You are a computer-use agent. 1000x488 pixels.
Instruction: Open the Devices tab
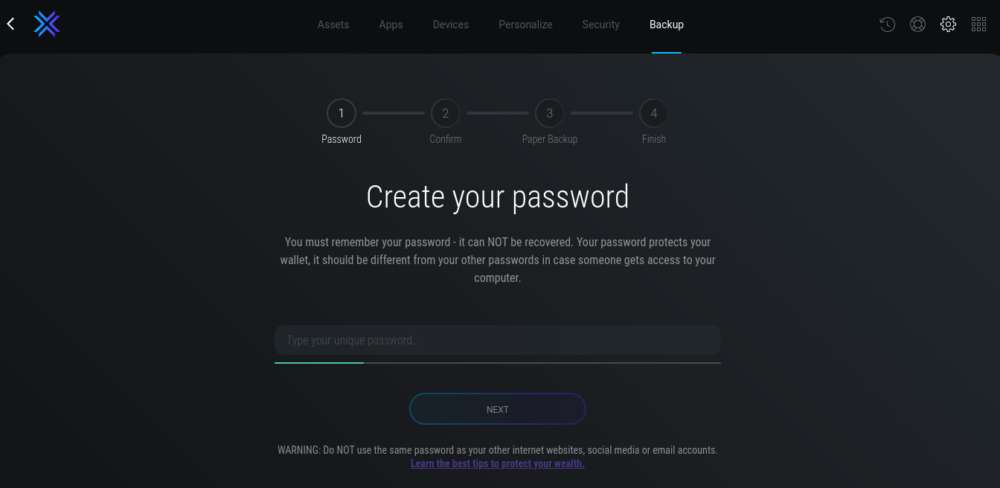(451, 25)
